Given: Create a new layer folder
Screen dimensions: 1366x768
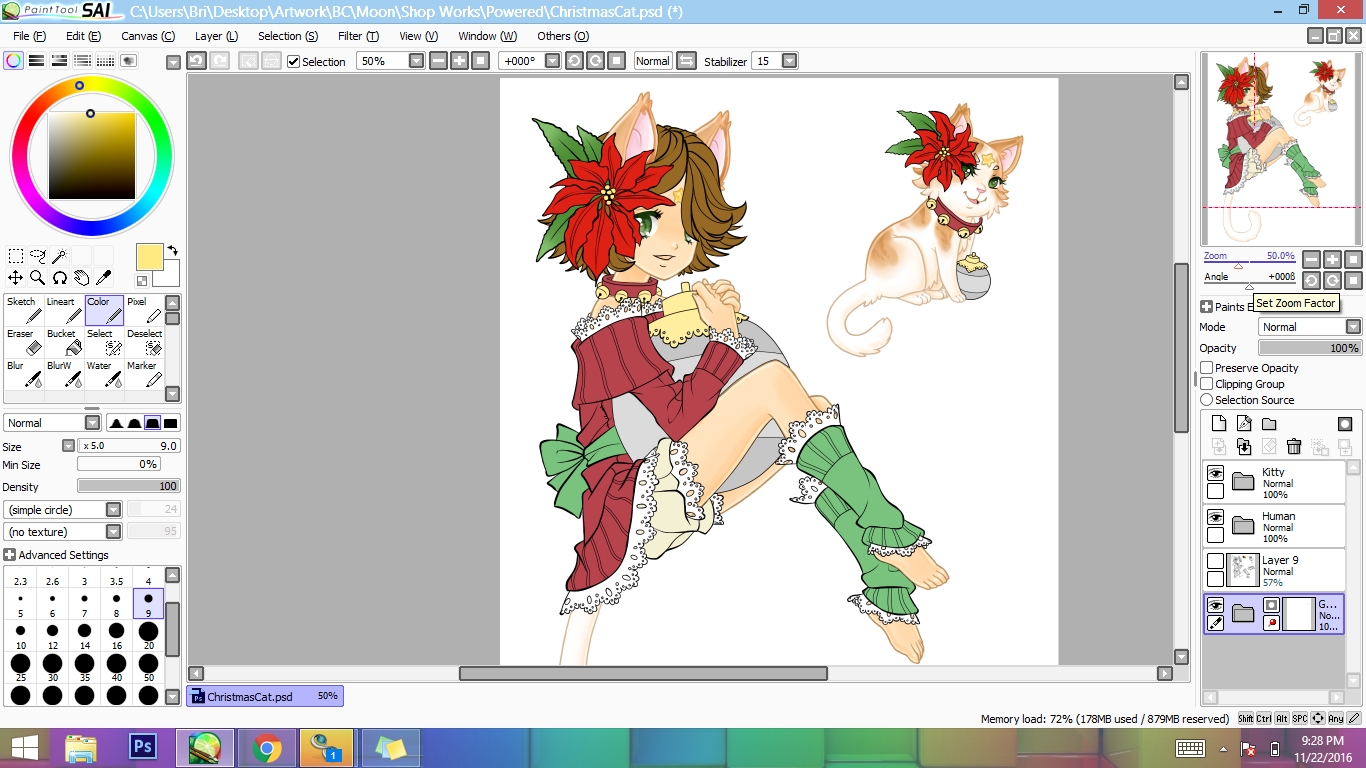Looking at the screenshot, I should (x=1269, y=424).
